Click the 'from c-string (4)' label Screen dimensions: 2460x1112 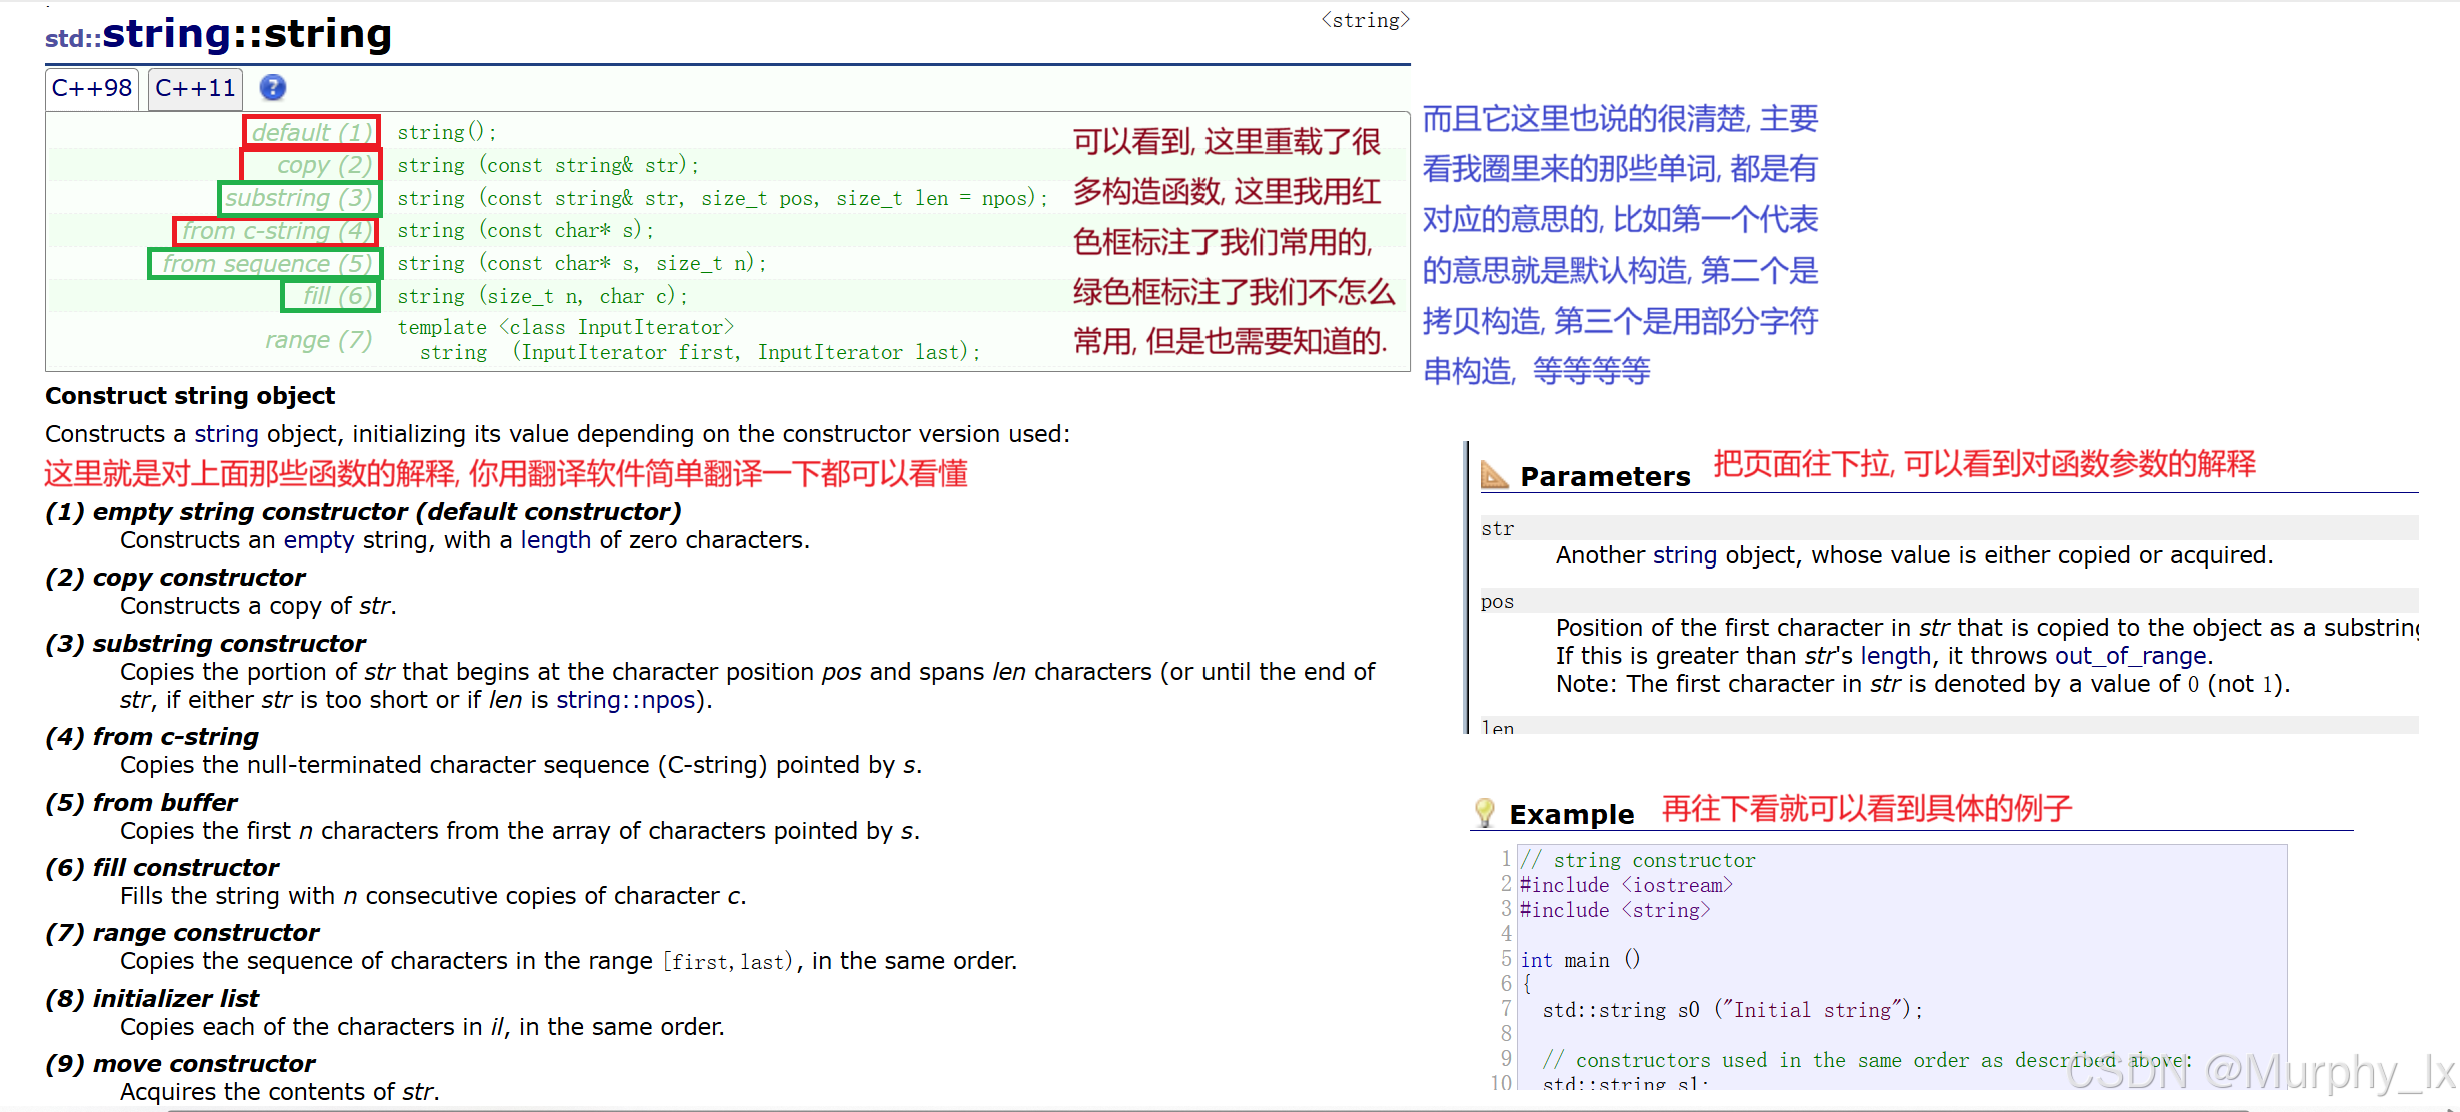click(276, 231)
